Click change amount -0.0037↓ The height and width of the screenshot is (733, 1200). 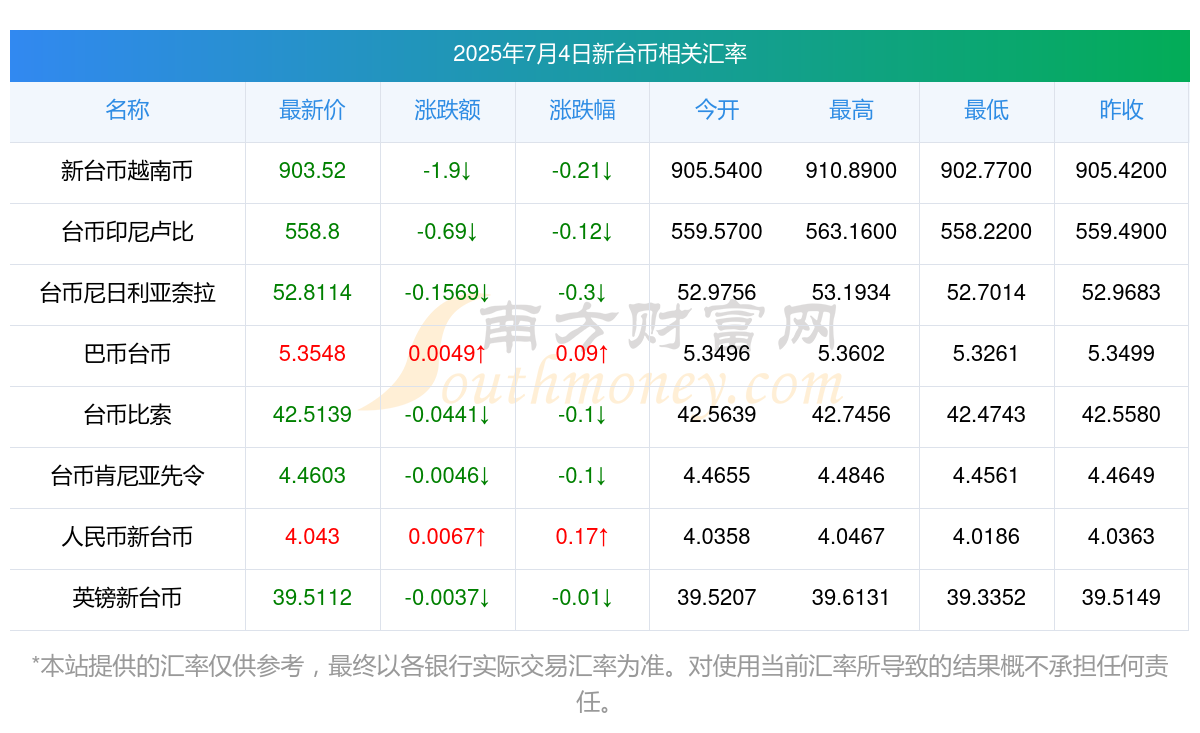point(447,598)
